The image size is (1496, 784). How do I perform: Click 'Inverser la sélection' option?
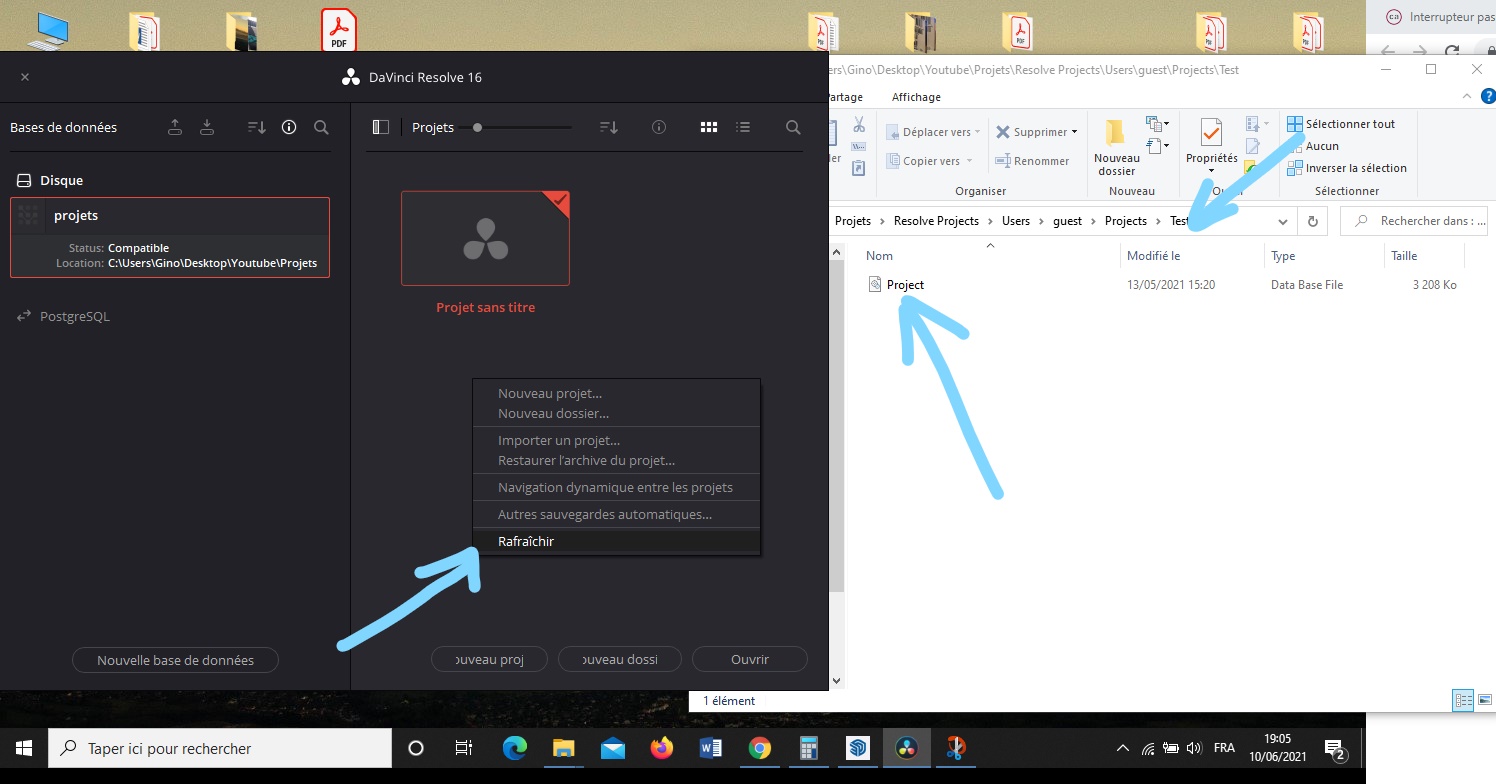[1346, 168]
